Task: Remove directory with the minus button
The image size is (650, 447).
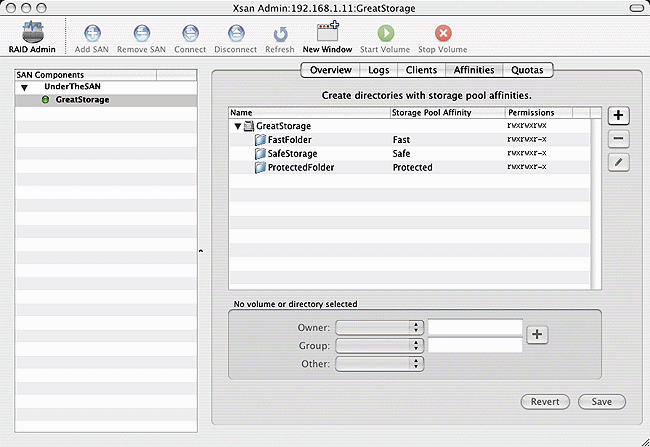Action: (618, 138)
